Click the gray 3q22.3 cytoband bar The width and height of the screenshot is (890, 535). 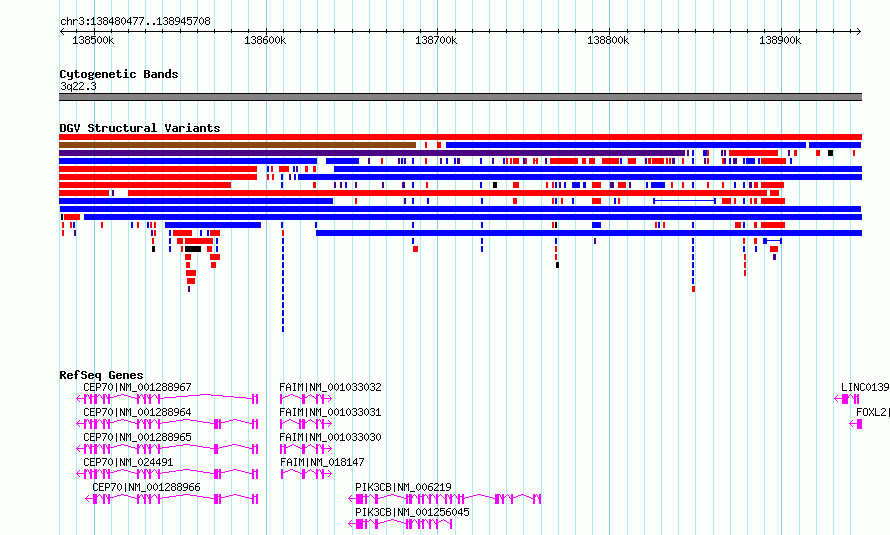coord(460,97)
